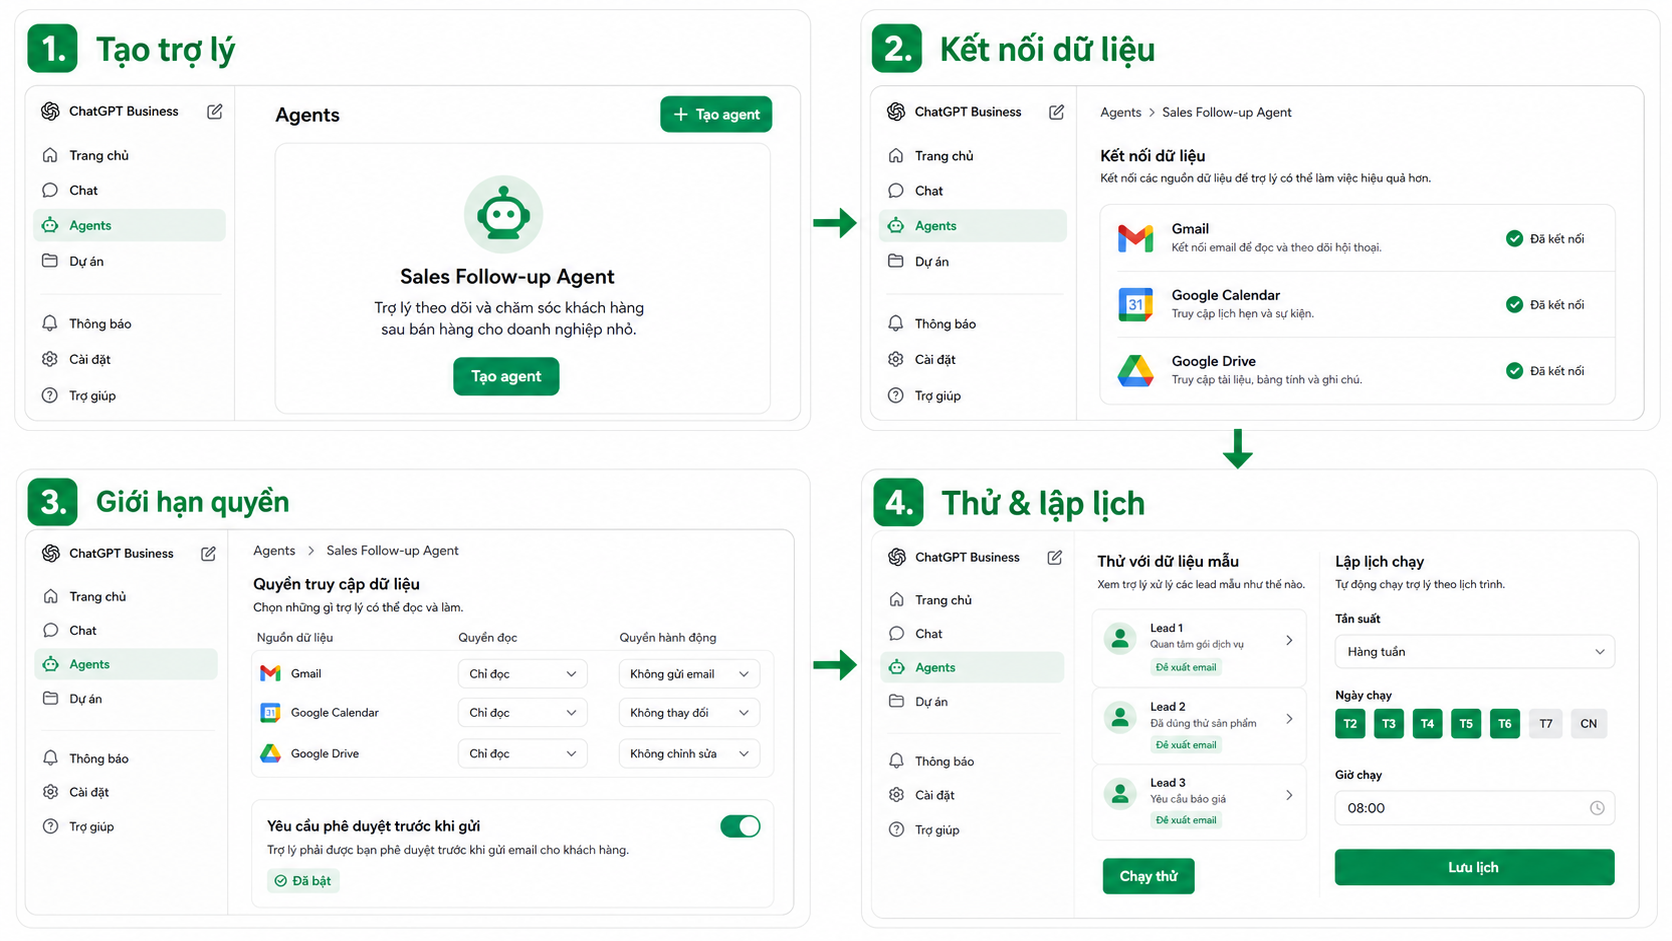Click the Lead 3 person avatar icon

(1120, 793)
